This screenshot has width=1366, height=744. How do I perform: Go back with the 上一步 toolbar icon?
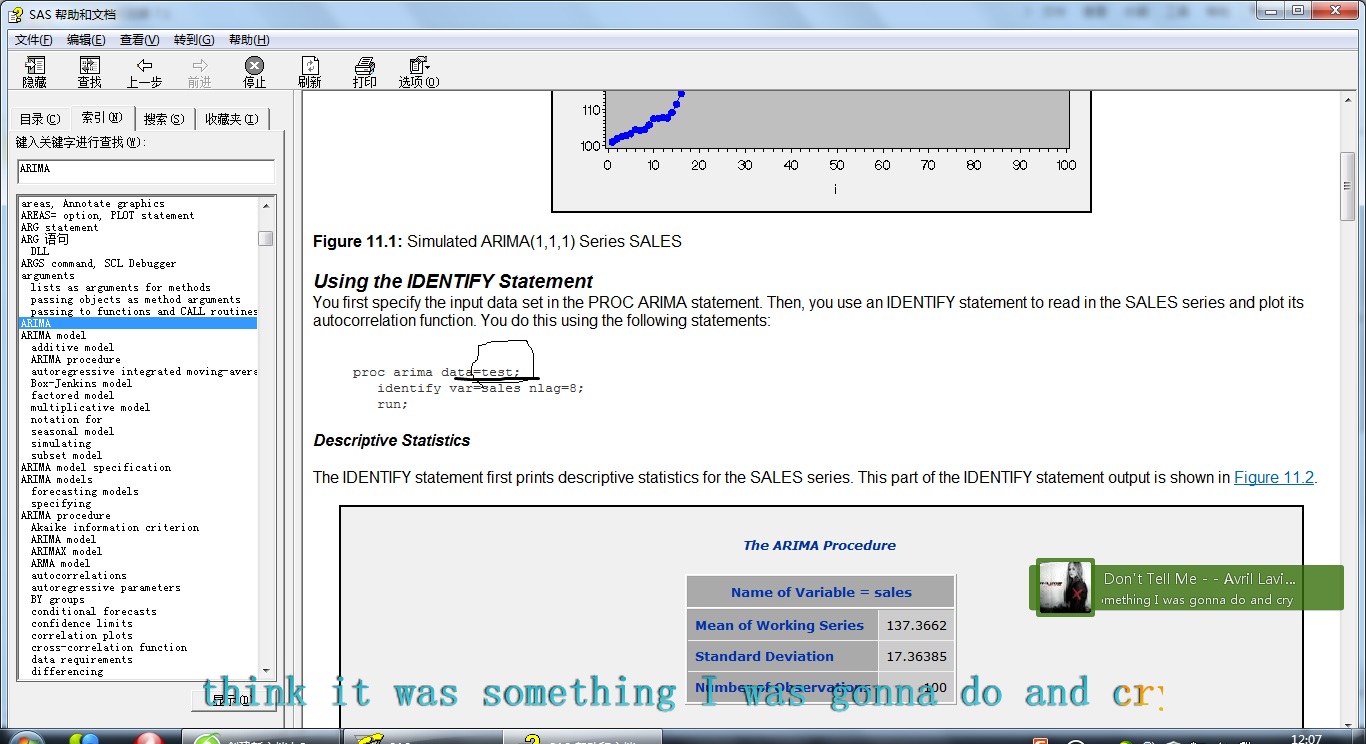pos(144,72)
